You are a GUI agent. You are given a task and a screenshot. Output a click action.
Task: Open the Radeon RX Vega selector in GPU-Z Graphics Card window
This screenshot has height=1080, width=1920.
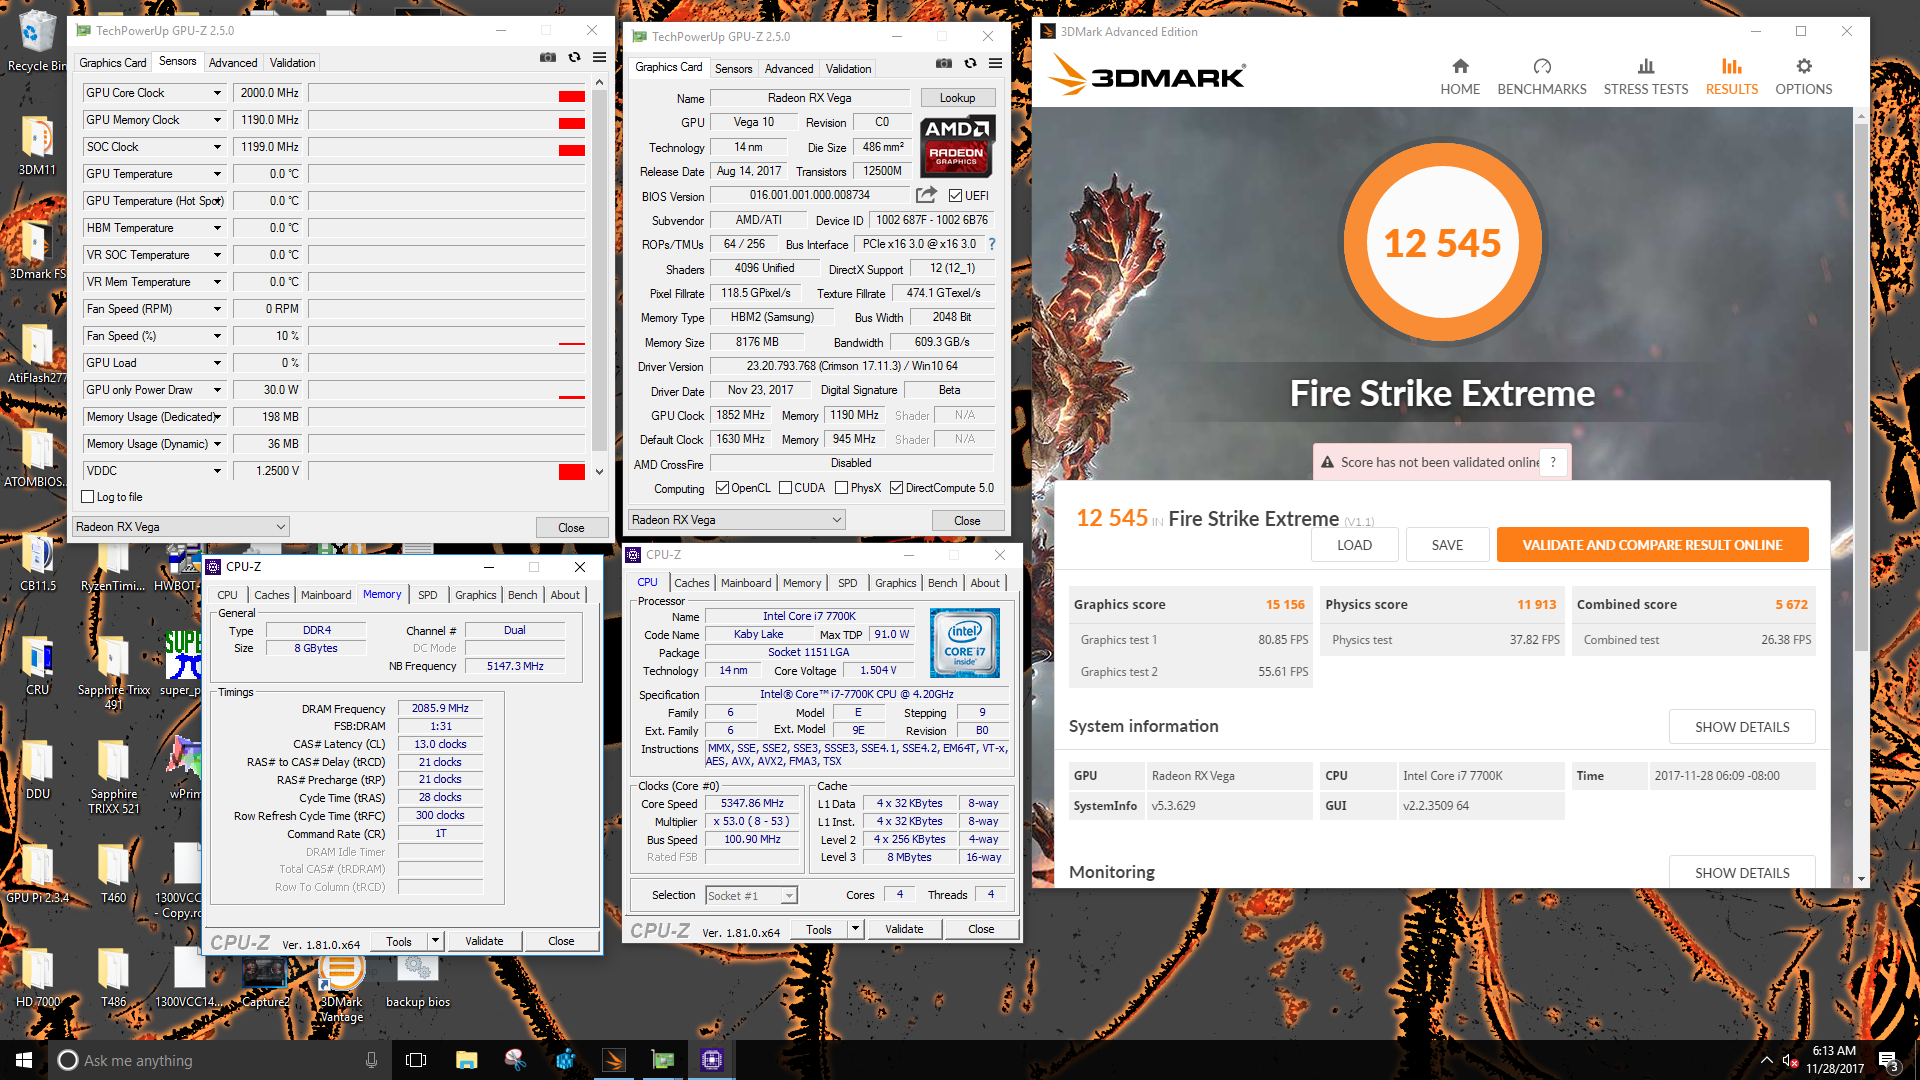pos(737,520)
